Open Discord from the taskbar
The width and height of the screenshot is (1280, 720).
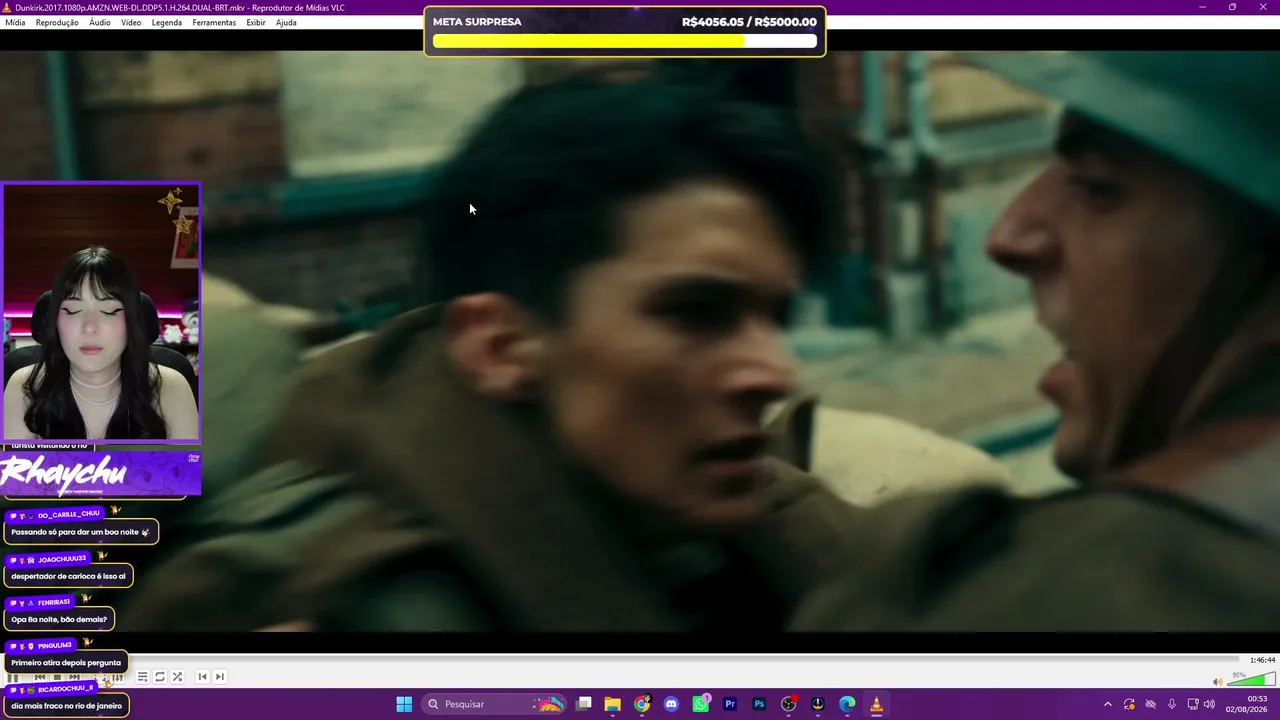(671, 704)
